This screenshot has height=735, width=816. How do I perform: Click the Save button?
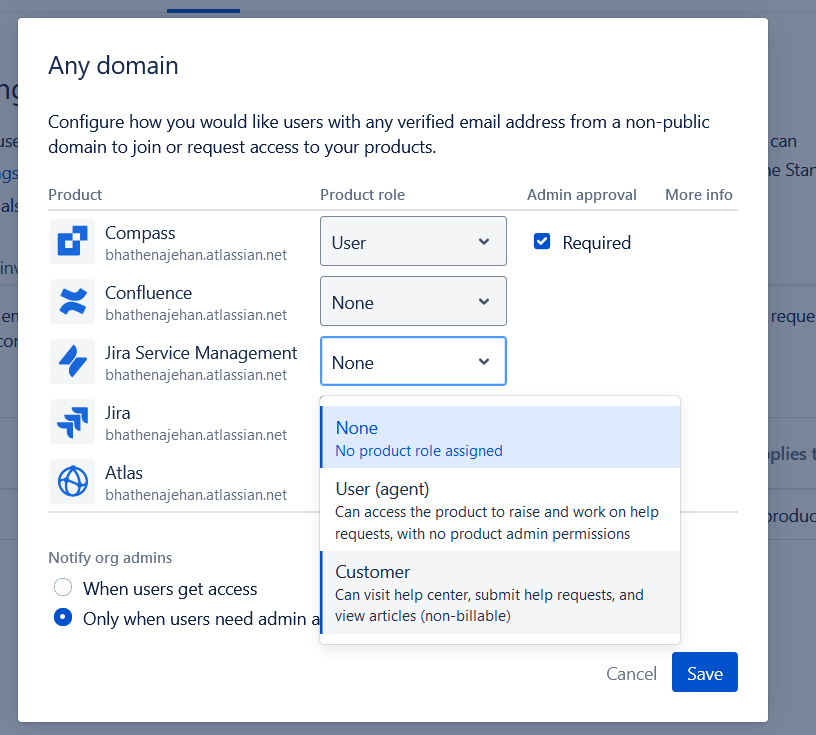[705, 672]
